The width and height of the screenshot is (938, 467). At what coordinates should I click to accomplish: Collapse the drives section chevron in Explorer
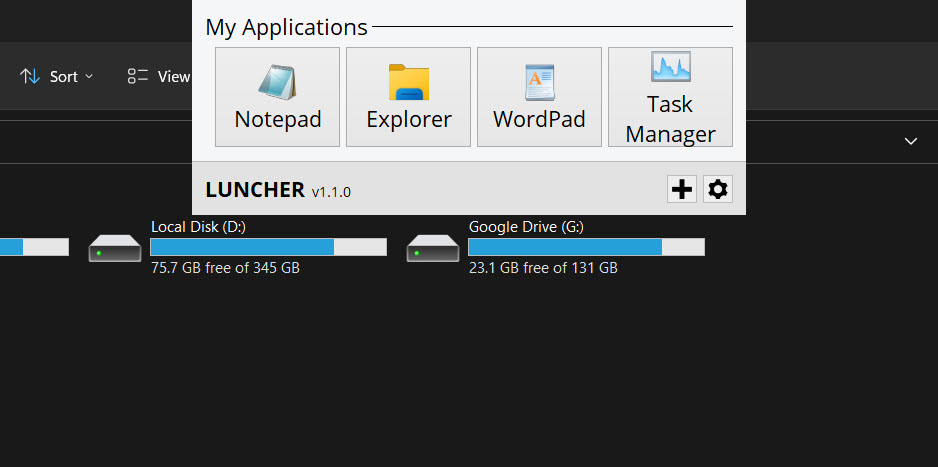coord(910,142)
